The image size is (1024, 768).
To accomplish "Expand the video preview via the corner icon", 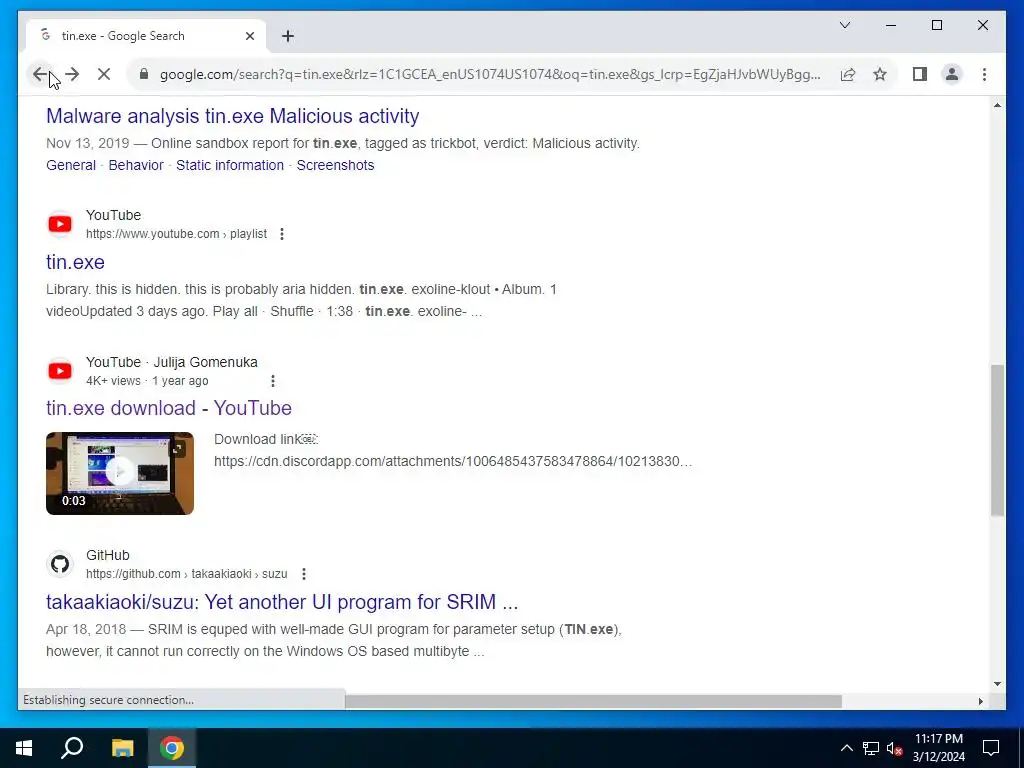I will [x=178, y=449].
